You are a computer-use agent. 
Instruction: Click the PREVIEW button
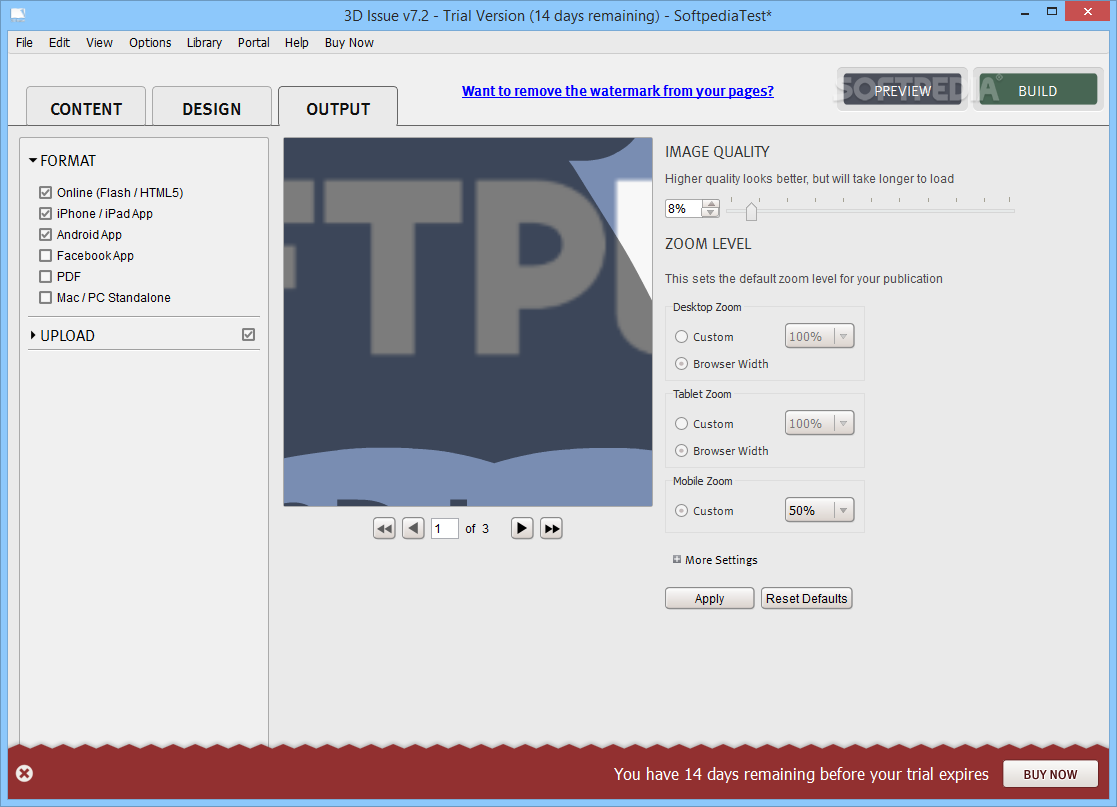pos(902,90)
